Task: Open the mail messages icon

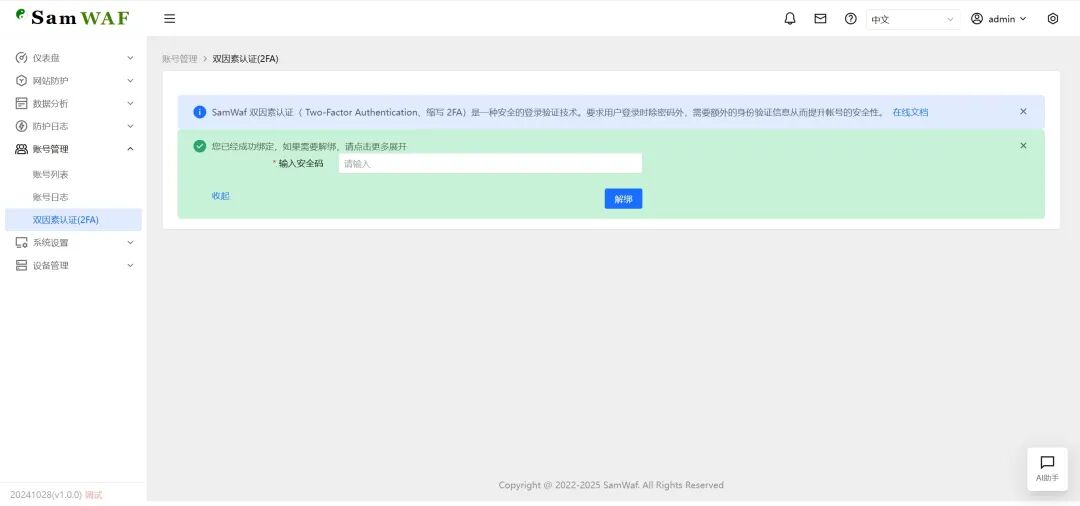Action: pyautogui.click(x=820, y=19)
